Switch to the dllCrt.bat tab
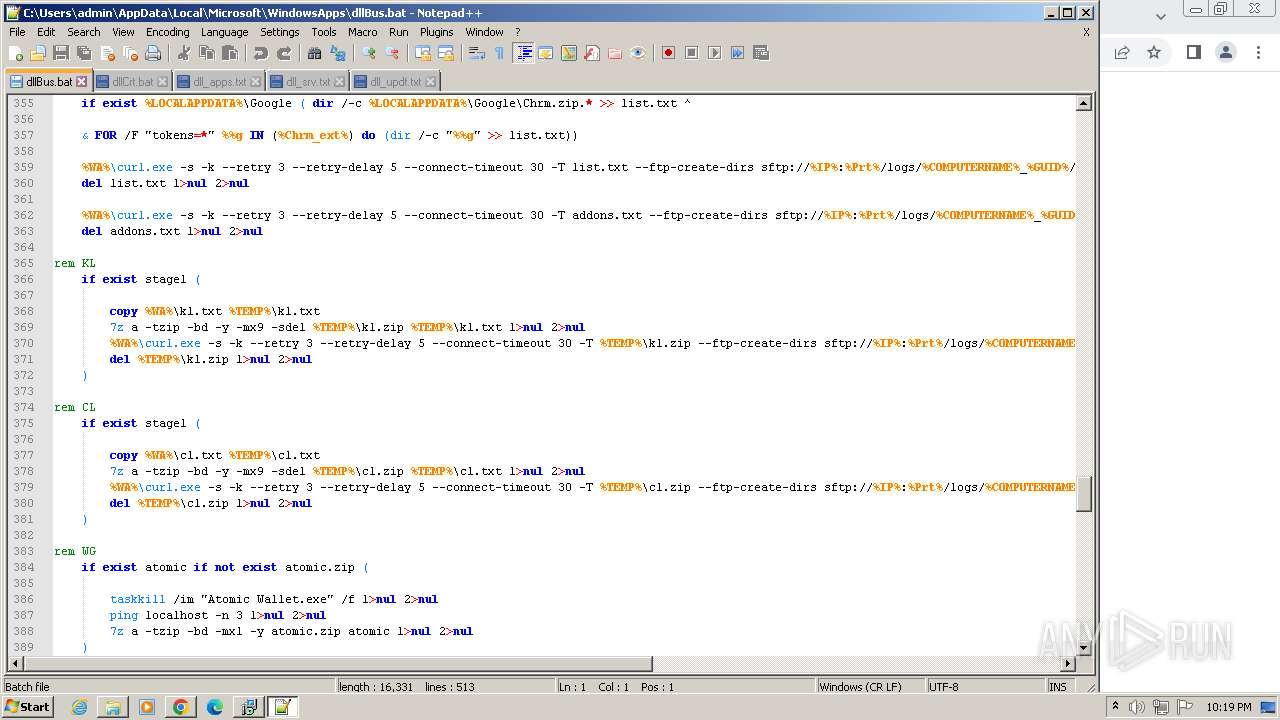The height and width of the screenshot is (720, 1280). [132, 82]
